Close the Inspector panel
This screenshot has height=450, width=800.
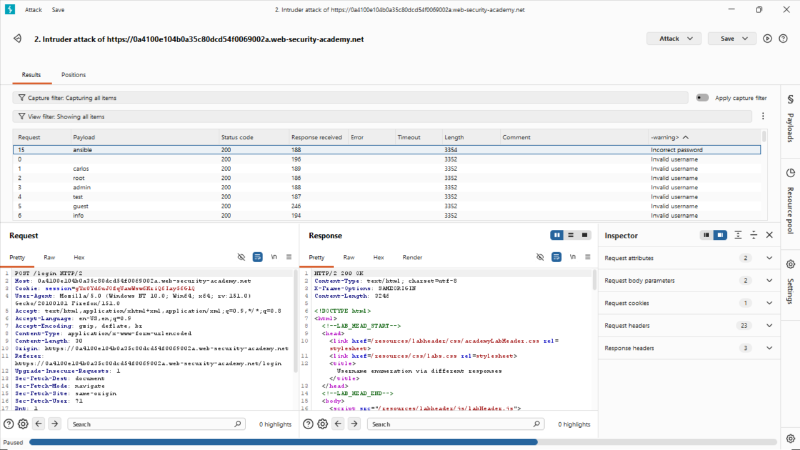point(769,235)
